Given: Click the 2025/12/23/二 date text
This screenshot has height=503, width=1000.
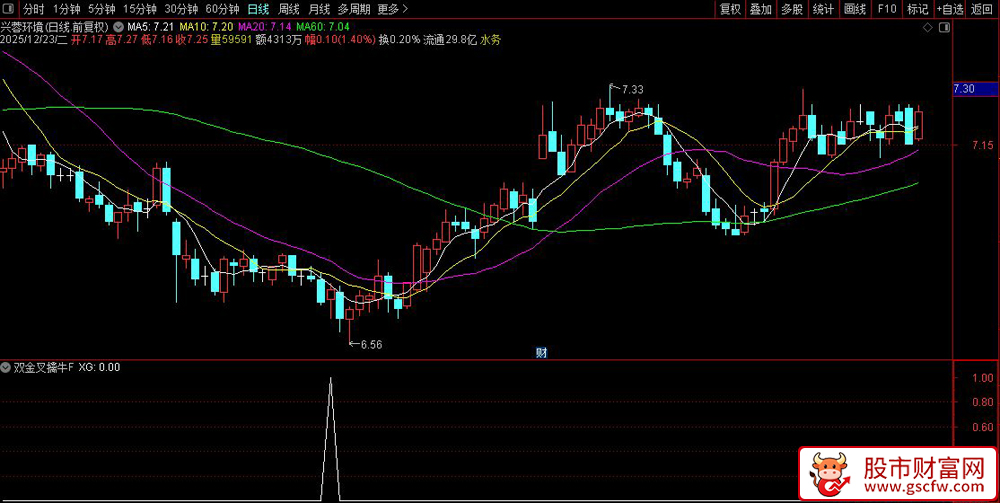Looking at the screenshot, I should click(x=33, y=40).
